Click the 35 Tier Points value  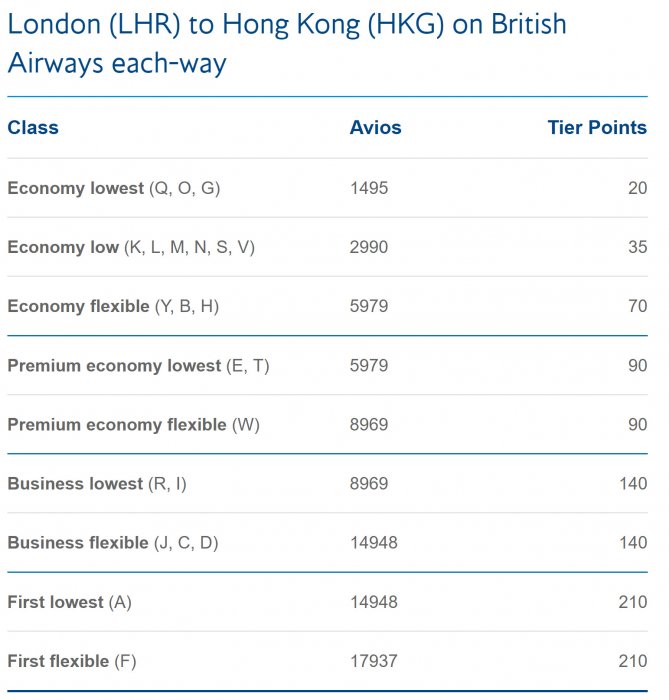pyautogui.click(x=637, y=247)
